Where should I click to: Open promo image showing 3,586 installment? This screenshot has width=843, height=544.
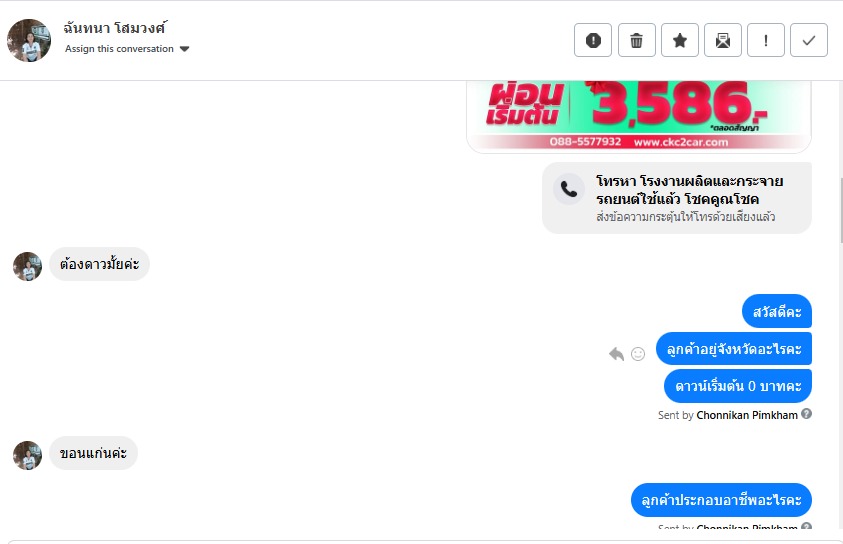click(x=639, y=116)
